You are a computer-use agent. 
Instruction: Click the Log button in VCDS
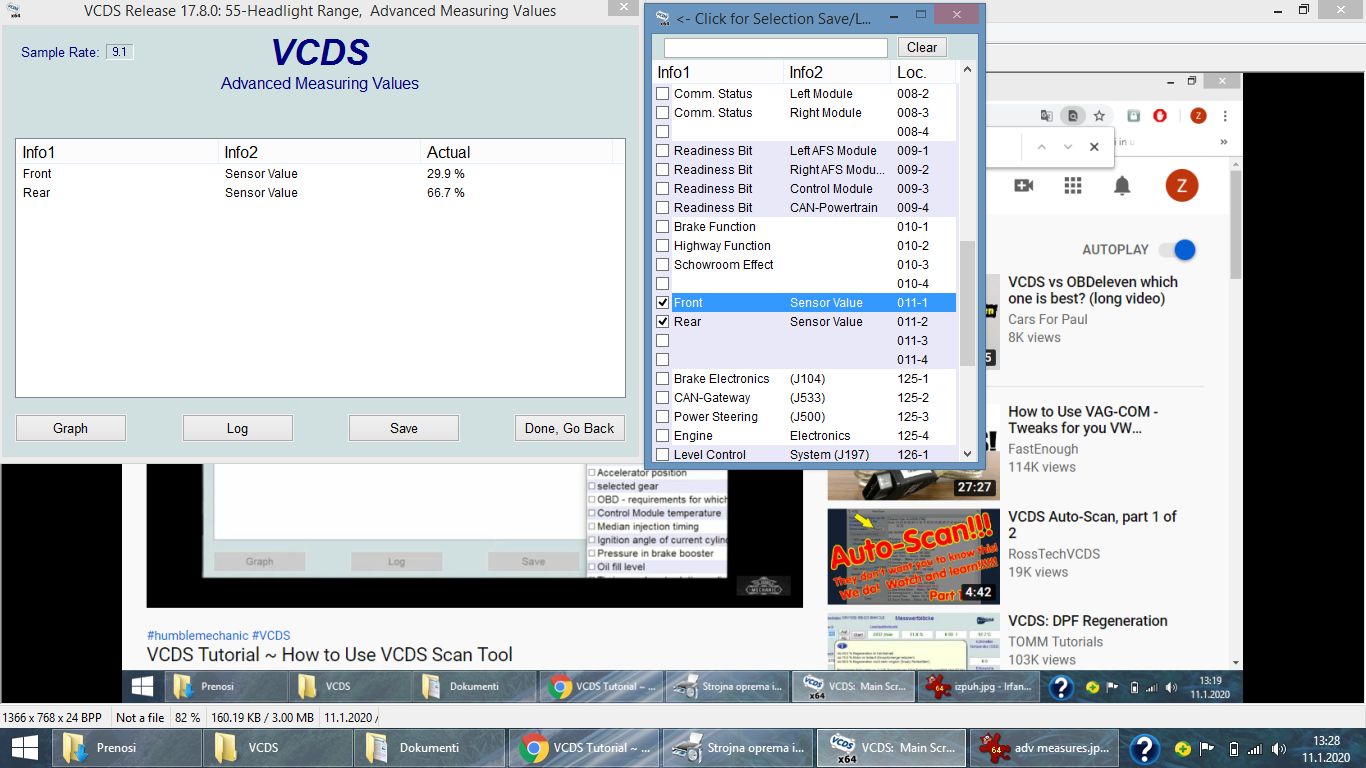coord(237,428)
